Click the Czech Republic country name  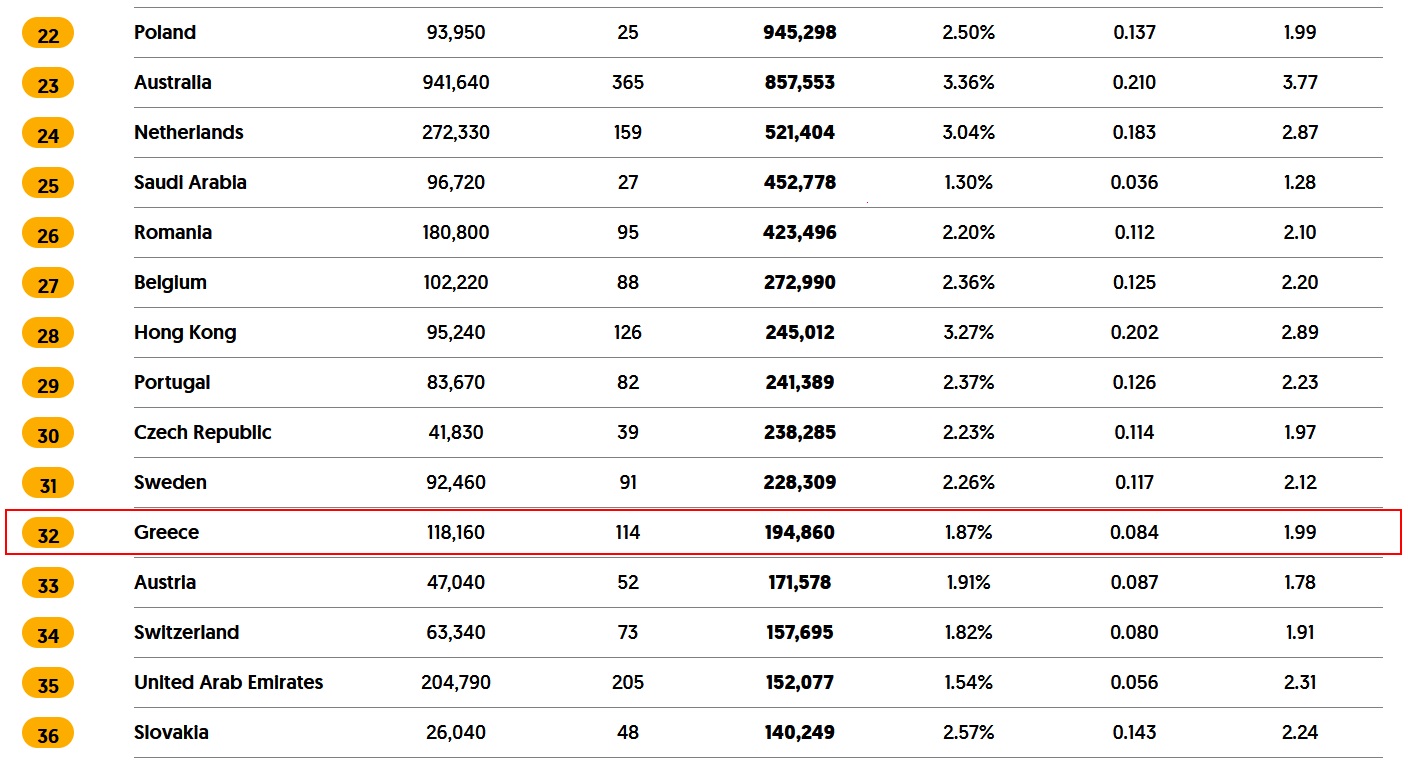(x=203, y=432)
